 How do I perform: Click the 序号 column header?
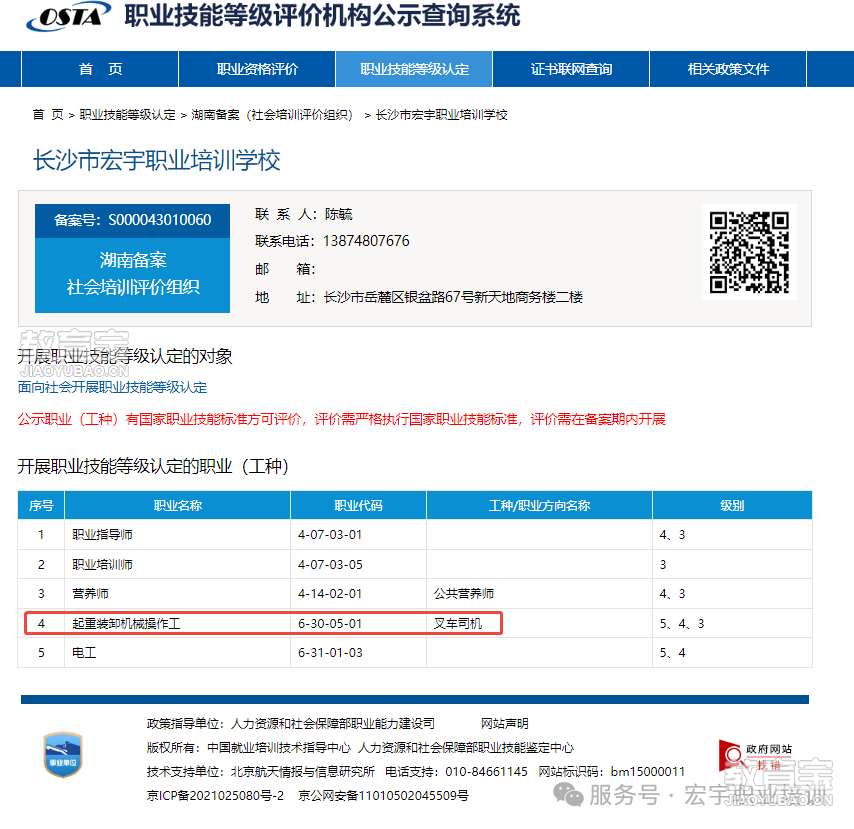pyautogui.click(x=41, y=505)
